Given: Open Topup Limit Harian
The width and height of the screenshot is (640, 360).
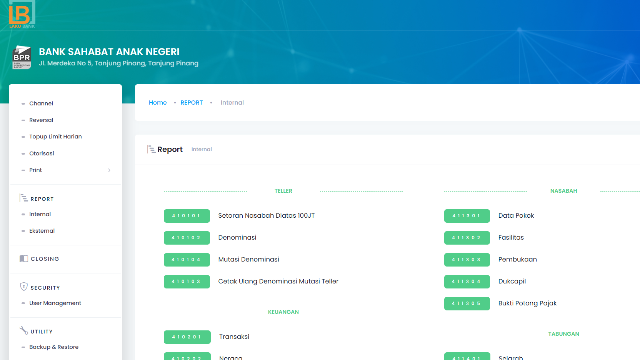Looking at the screenshot, I should pos(56,137).
